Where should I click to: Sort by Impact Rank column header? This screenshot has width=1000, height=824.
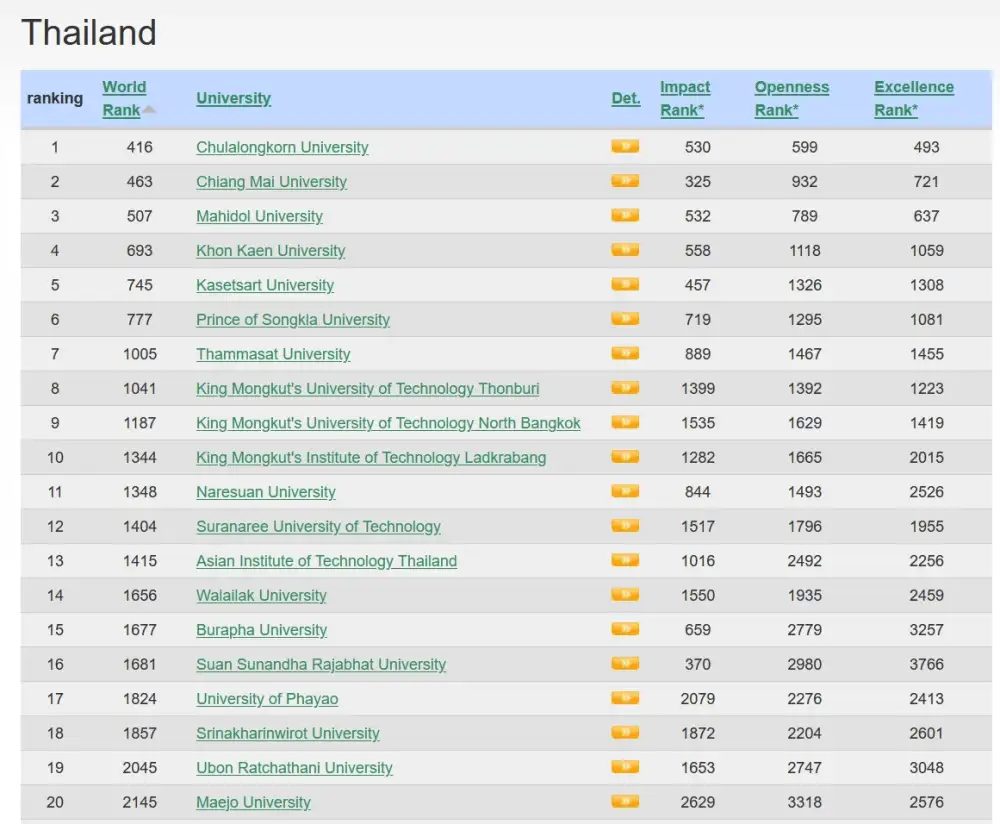coord(685,98)
